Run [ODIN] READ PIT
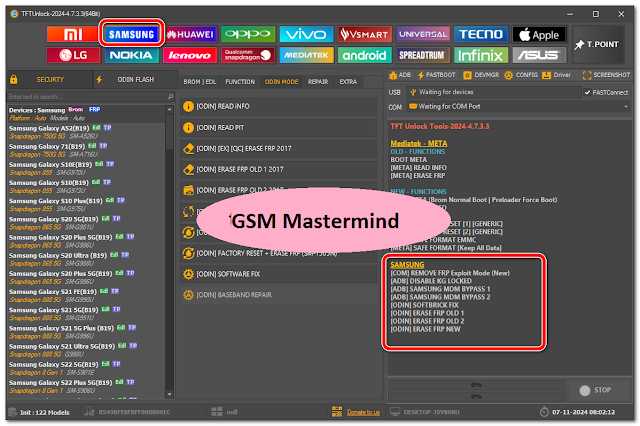Screen dimensions: 640x426 278,128
